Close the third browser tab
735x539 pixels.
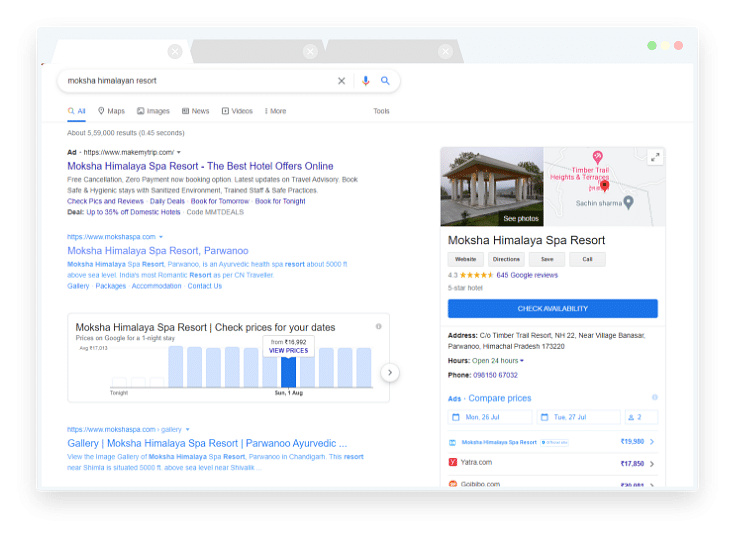[446, 52]
